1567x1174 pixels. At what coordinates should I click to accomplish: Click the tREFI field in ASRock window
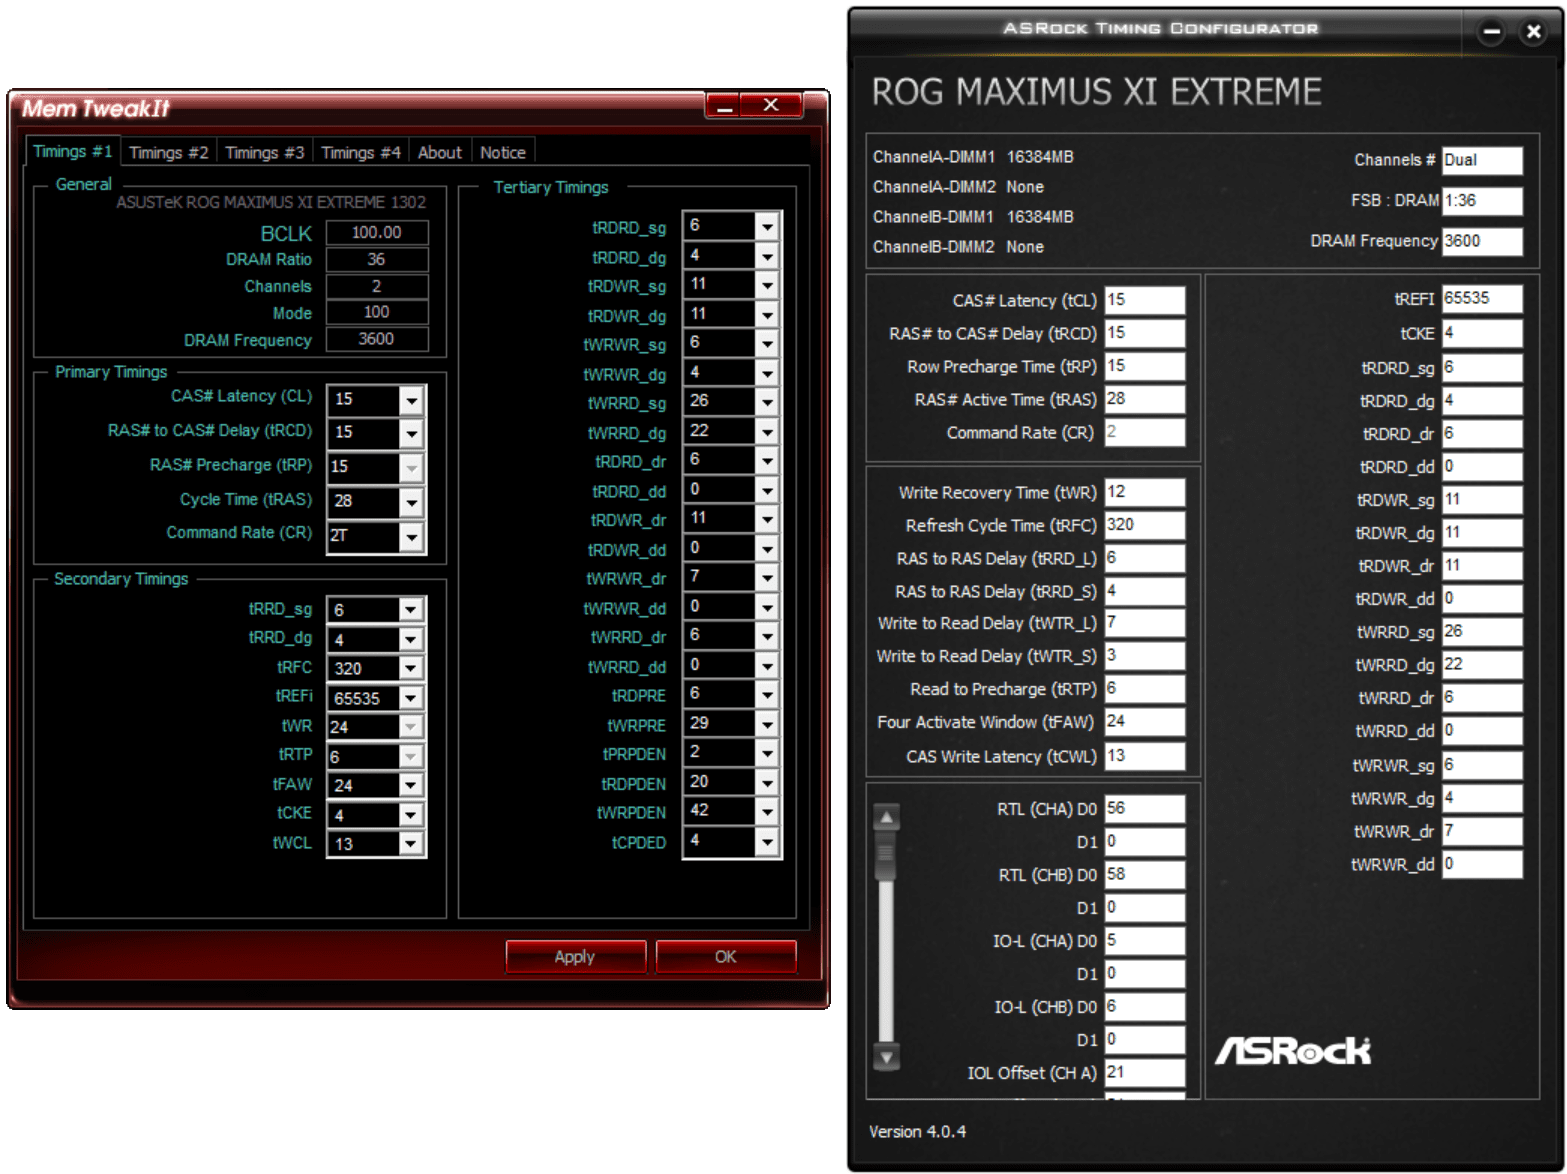pyautogui.click(x=1482, y=299)
